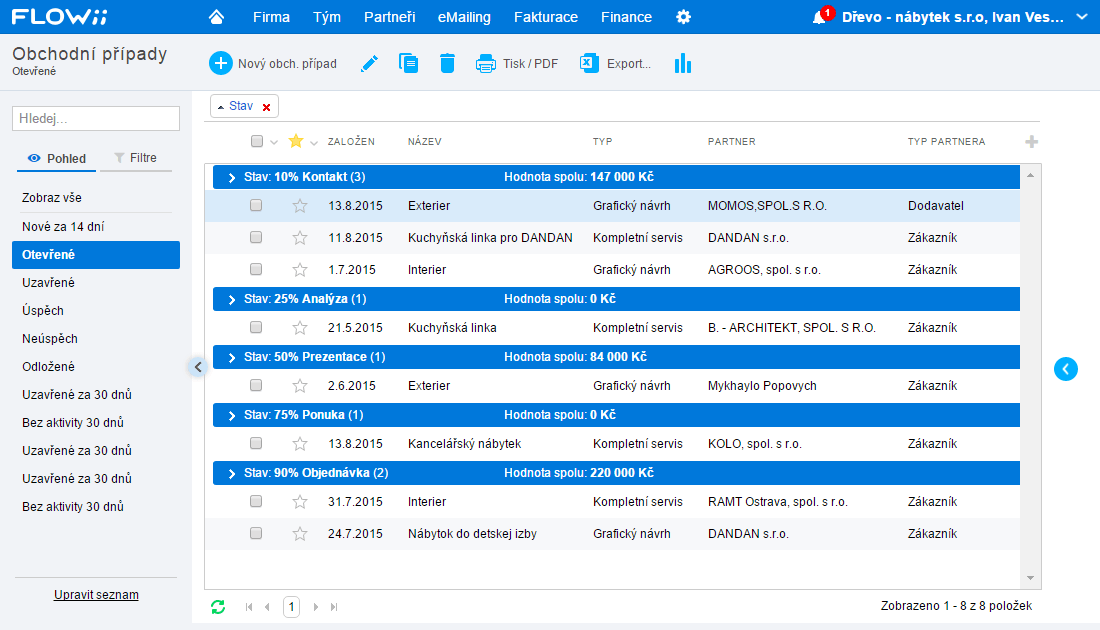Star the Interier row dated 1.7.2015
This screenshot has height=630, width=1100.
pos(300,269)
